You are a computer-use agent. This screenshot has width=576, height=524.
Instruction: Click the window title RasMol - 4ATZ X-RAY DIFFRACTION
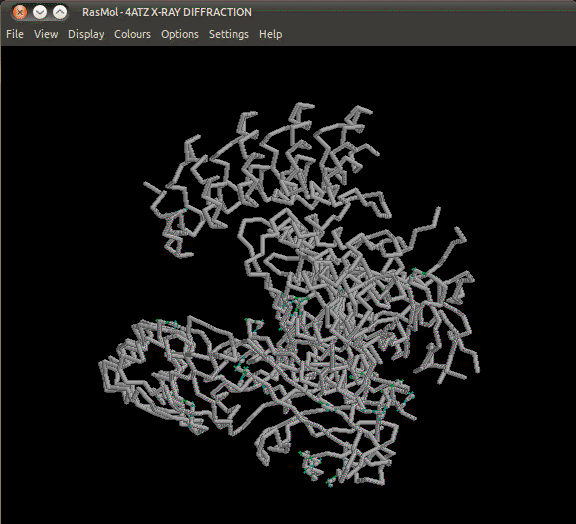pos(167,12)
